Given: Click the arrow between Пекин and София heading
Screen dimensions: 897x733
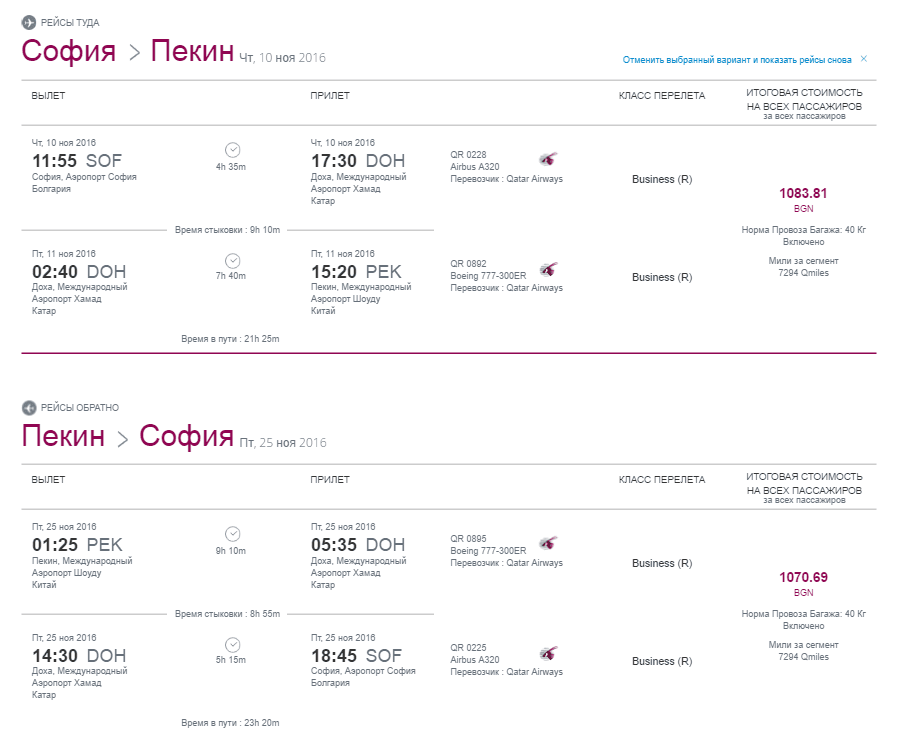Looking at the screenshot, I should point(122,438).
